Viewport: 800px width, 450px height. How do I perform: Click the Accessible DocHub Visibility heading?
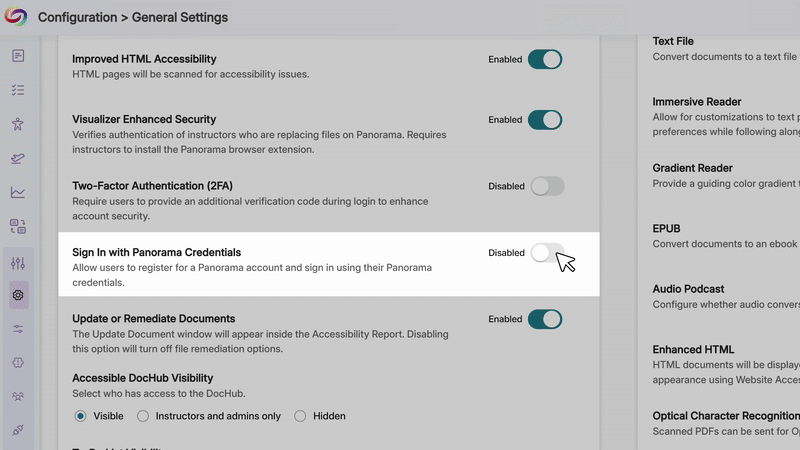(142, 378)
